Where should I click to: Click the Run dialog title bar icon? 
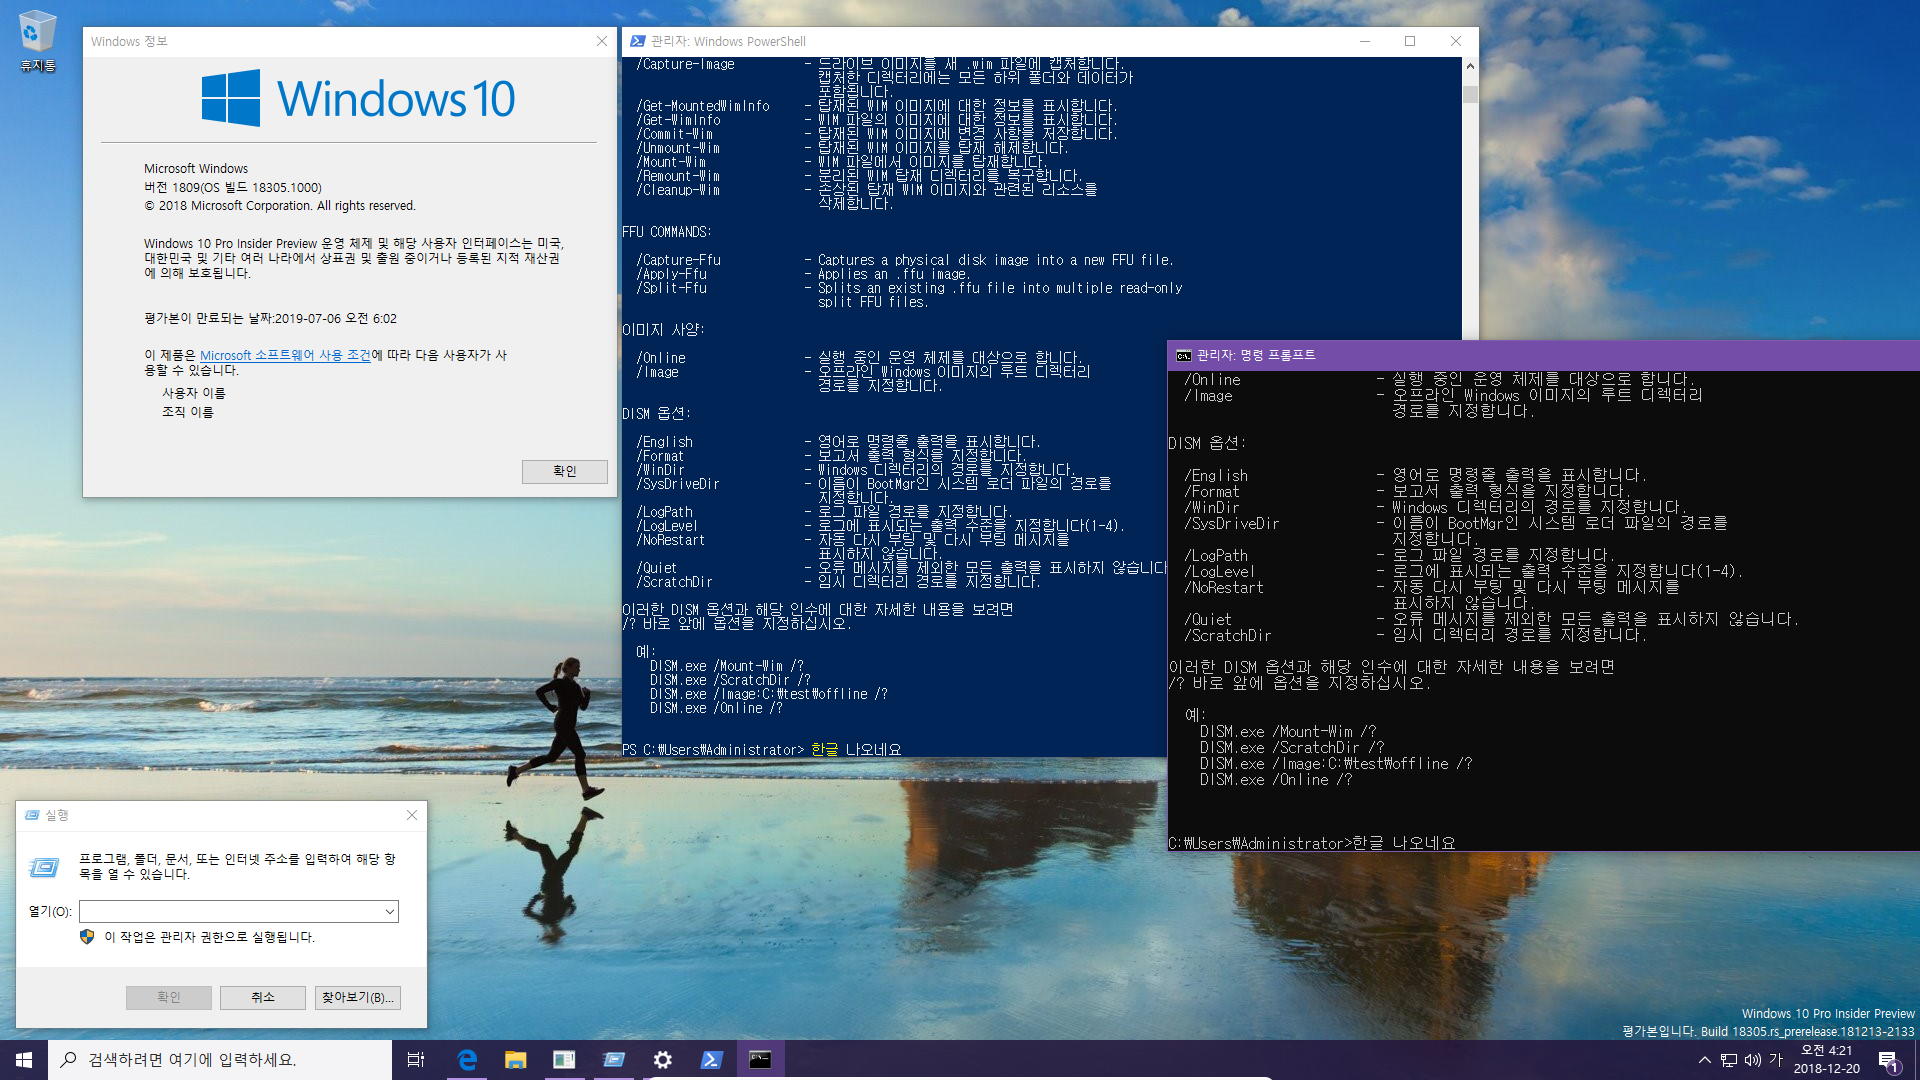tap(32, 815)
